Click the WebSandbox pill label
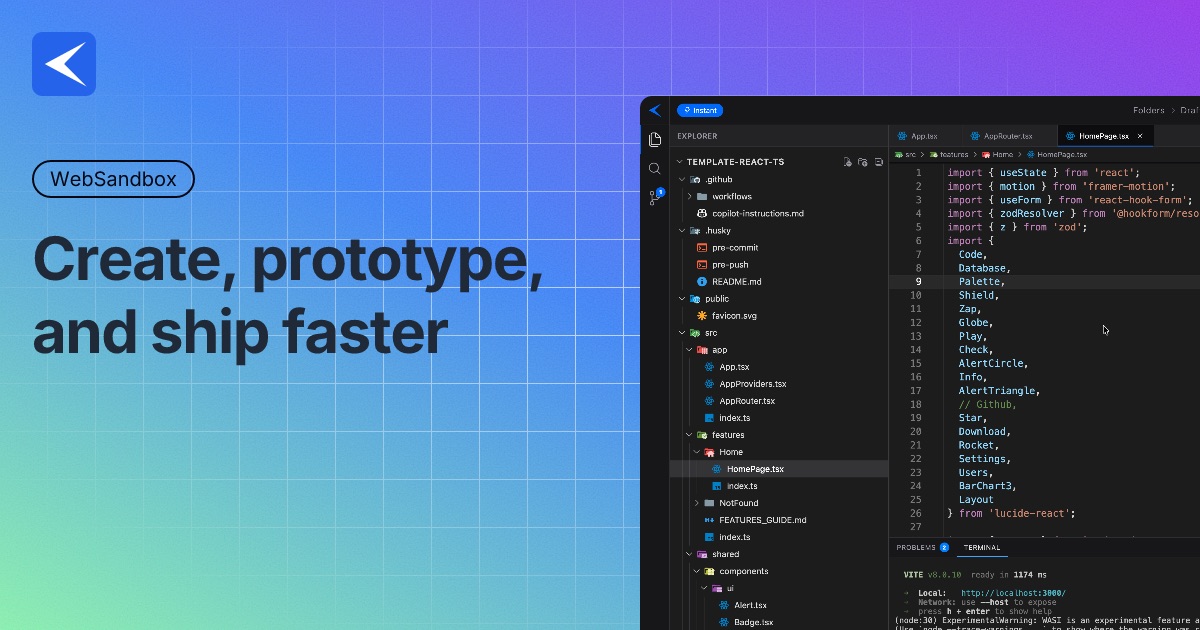This screenshot has width=1200, height=630. point(114,179)
